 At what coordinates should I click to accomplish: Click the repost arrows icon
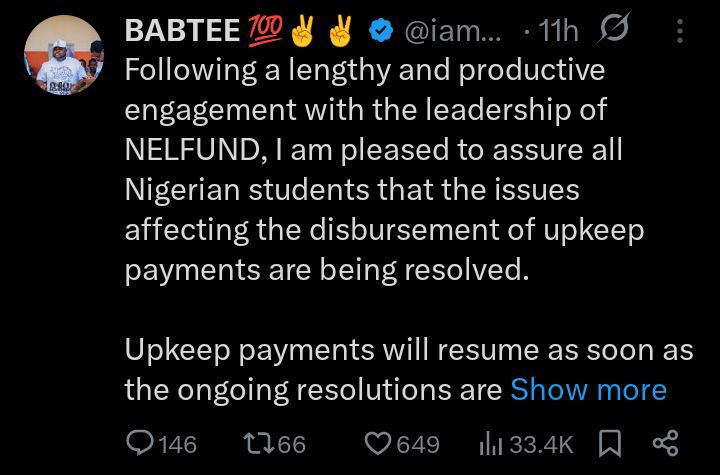(259, 444)
